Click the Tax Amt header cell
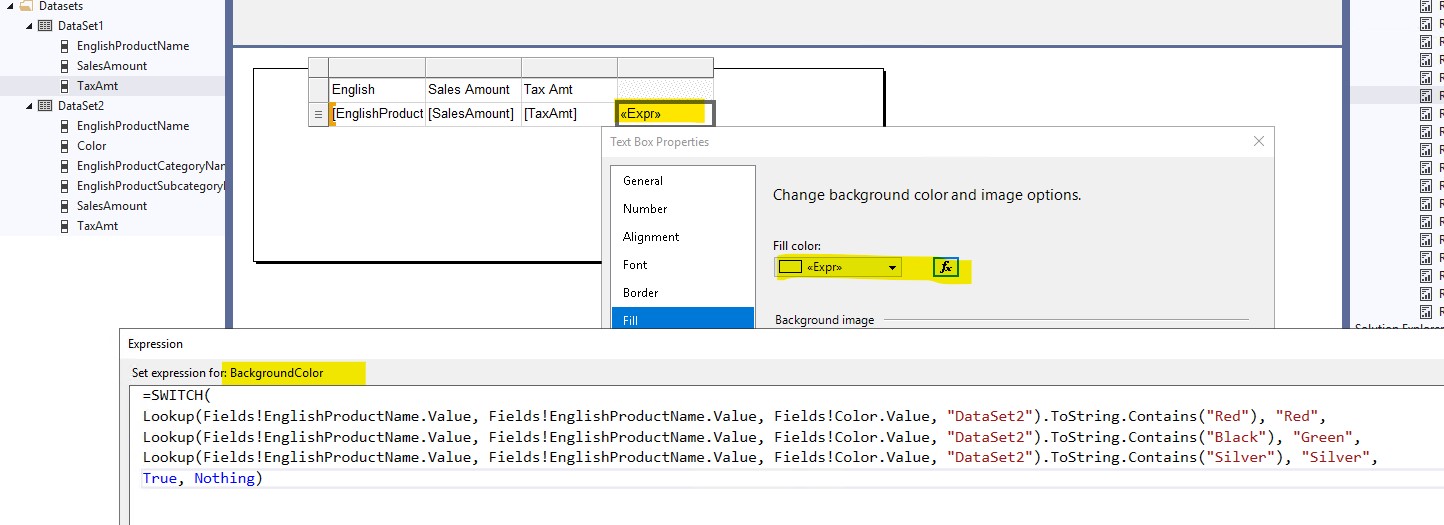This screenshot has height=525, width=1444. point(569,90)
